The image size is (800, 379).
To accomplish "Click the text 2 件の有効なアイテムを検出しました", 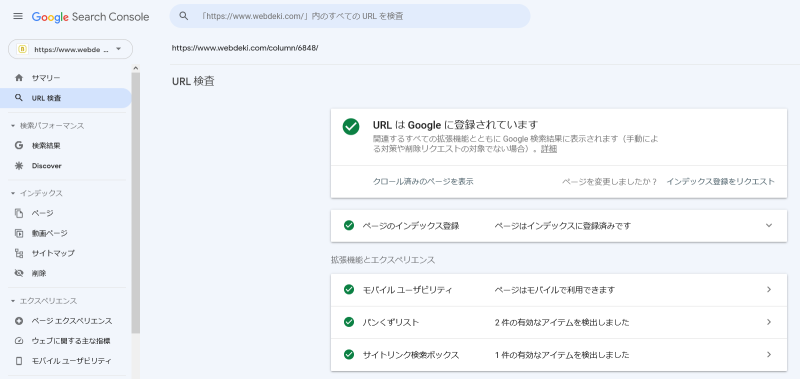I will click(x=562, y=322).
